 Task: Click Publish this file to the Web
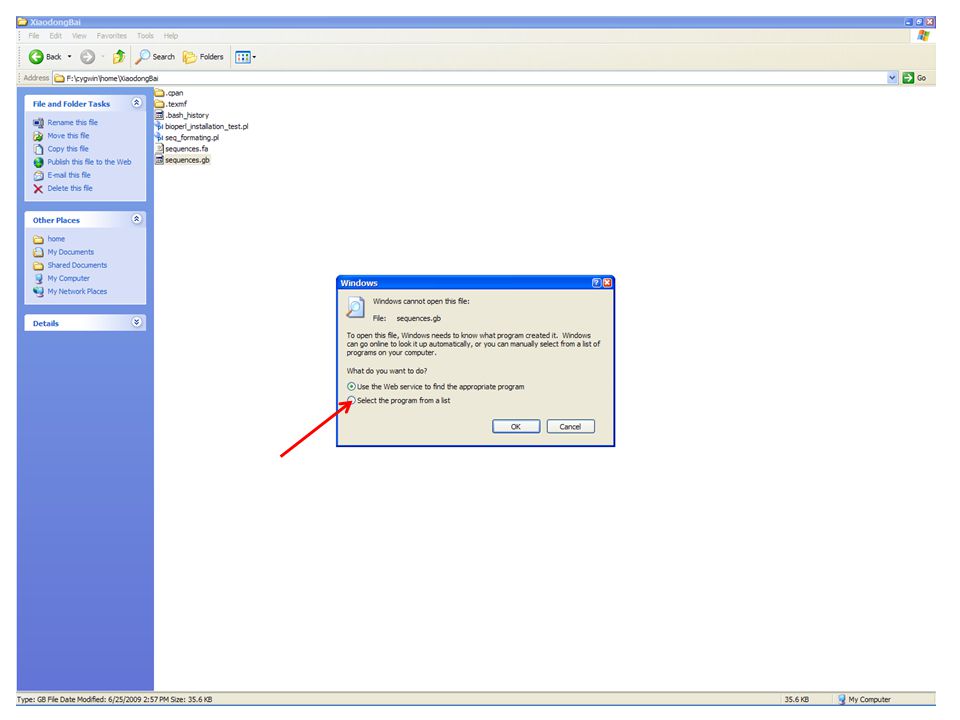(x=89, y=162)
